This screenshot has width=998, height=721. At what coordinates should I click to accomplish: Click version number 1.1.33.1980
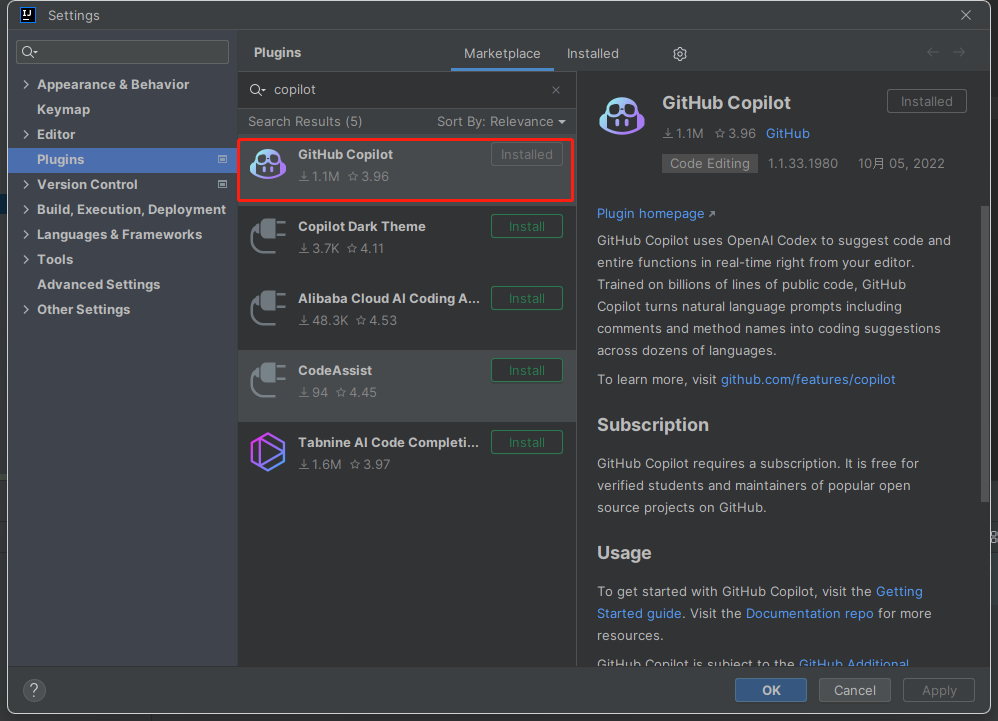click(x=803, y=164)
